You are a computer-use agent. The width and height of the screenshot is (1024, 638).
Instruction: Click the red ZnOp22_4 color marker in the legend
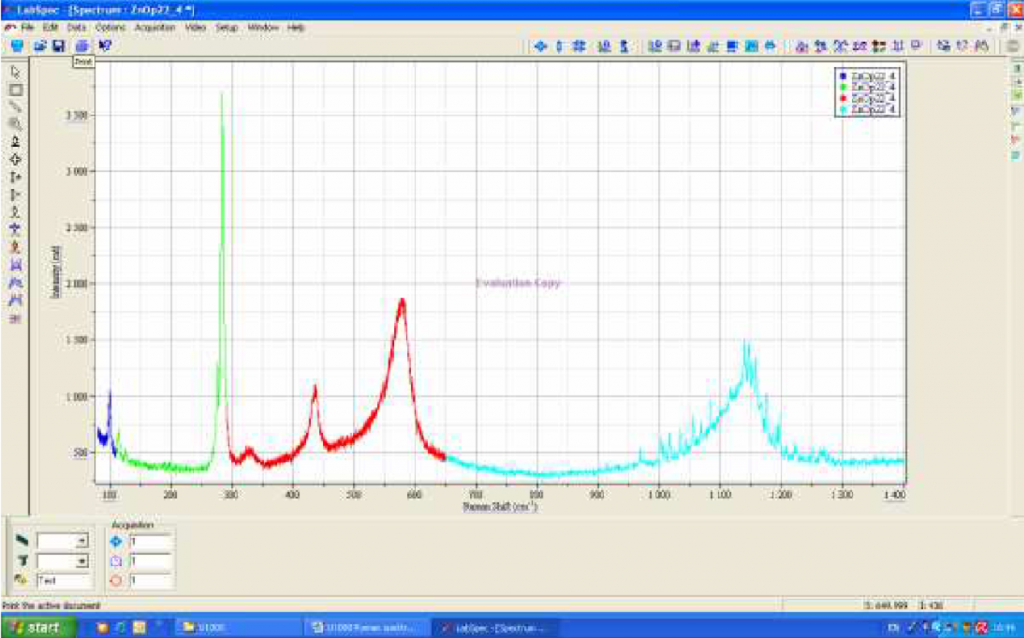(x=844, y=98)
